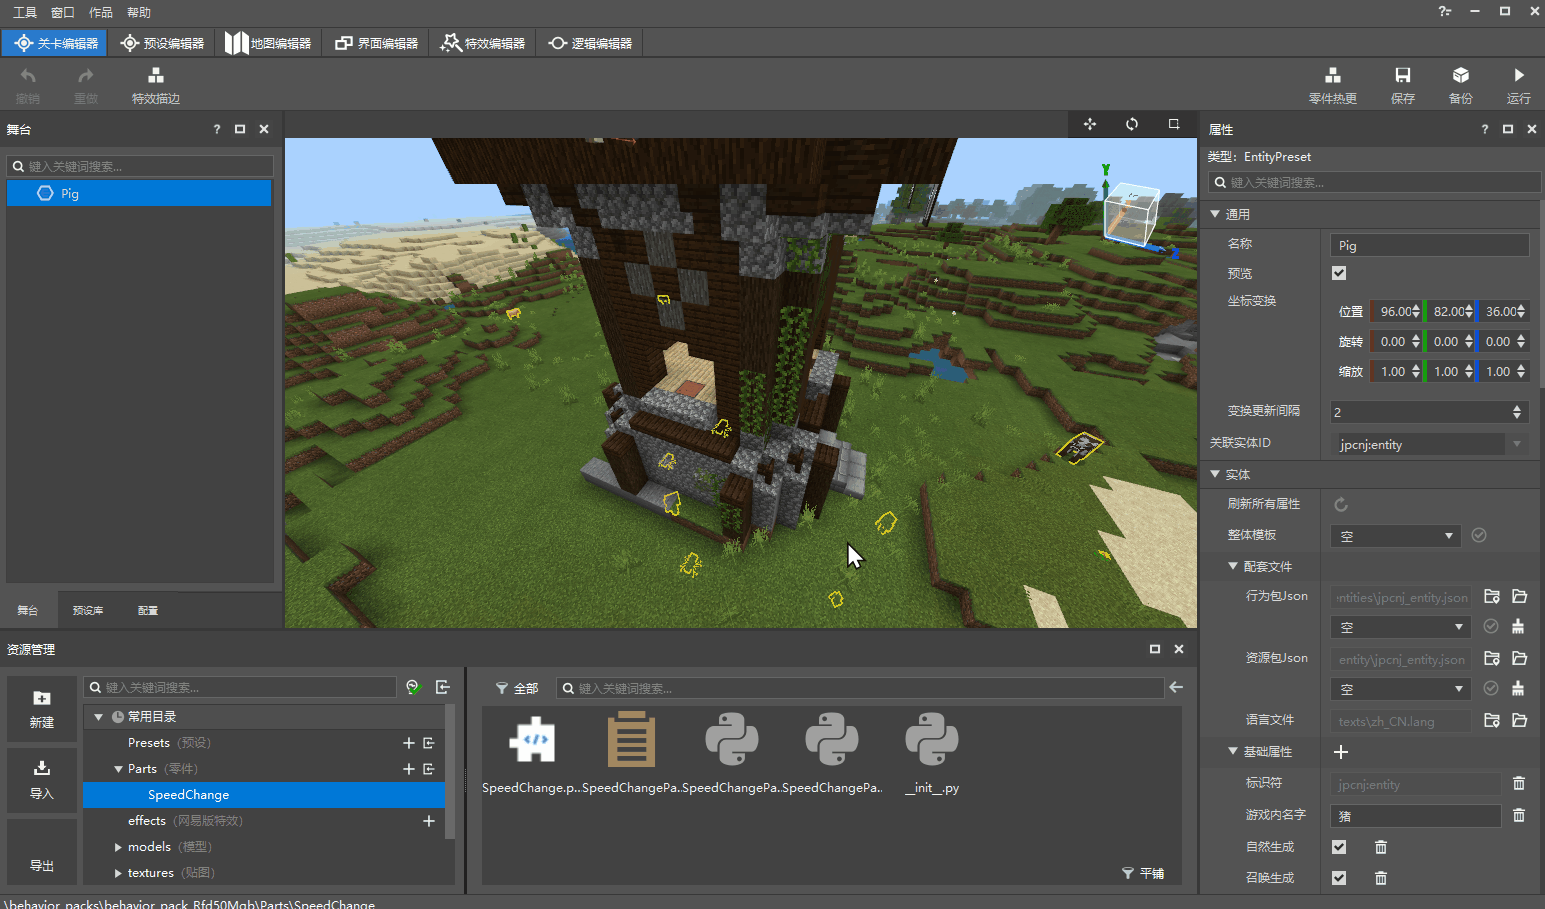Switch to the 特效编辑器 effects editor tab
This screenshot has width=1545, height=909.
(x=483, y=43)
